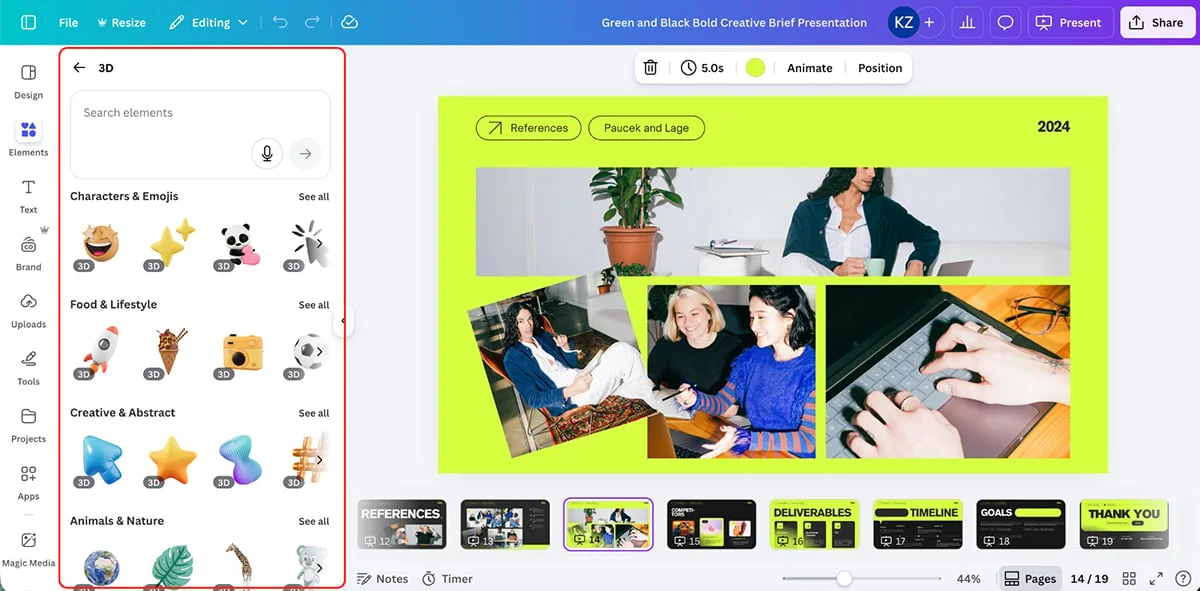Select the Deliverables page 16 thumbnail
Screen dimensions: 1200x591
coord(814,524)
